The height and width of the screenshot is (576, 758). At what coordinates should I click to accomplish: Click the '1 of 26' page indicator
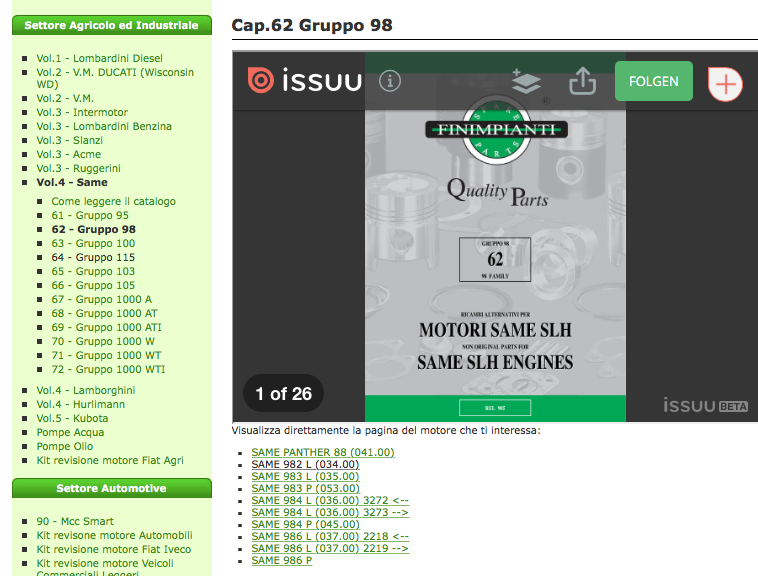284,393
